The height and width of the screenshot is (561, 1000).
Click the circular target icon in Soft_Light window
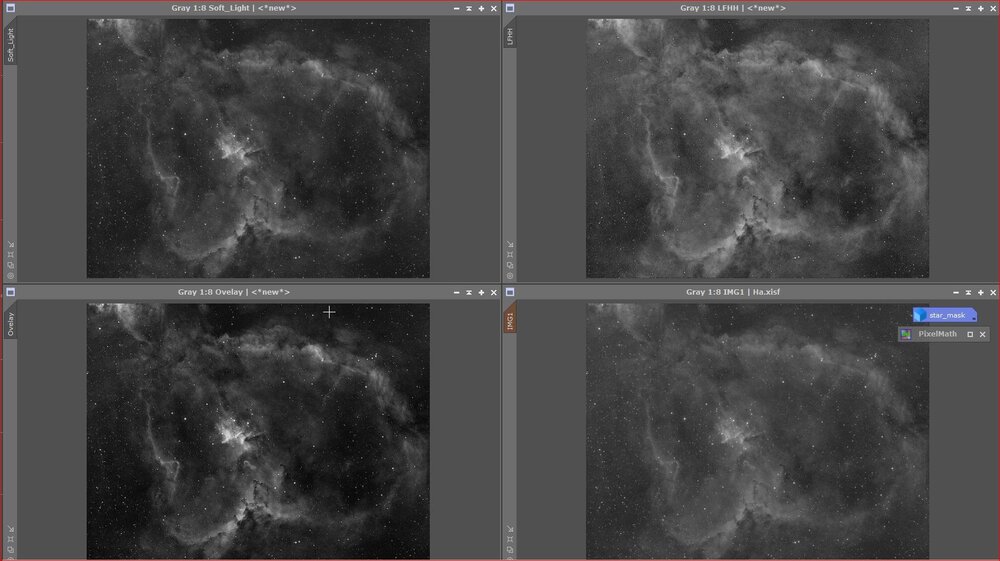coord(11,275)
